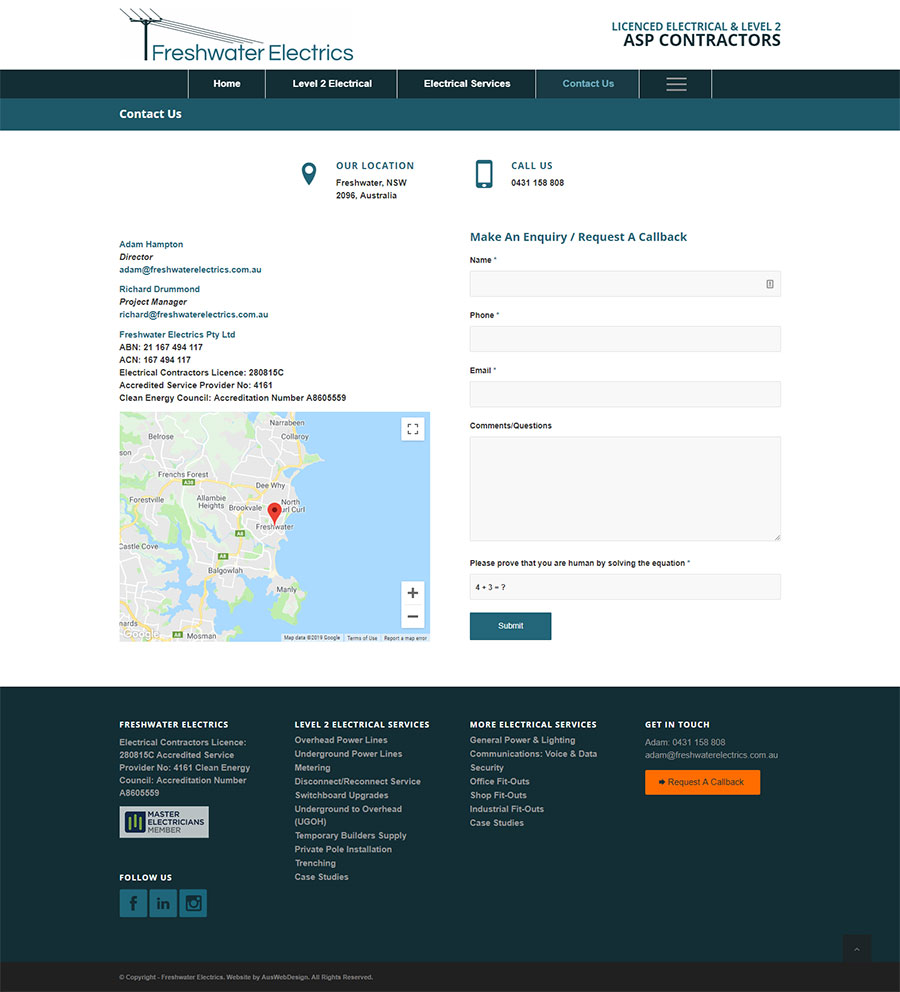This screenshot has height=992, width=900.
Task: Open the Level 2 Electrical menu
Action: click(x=331, y=84)
